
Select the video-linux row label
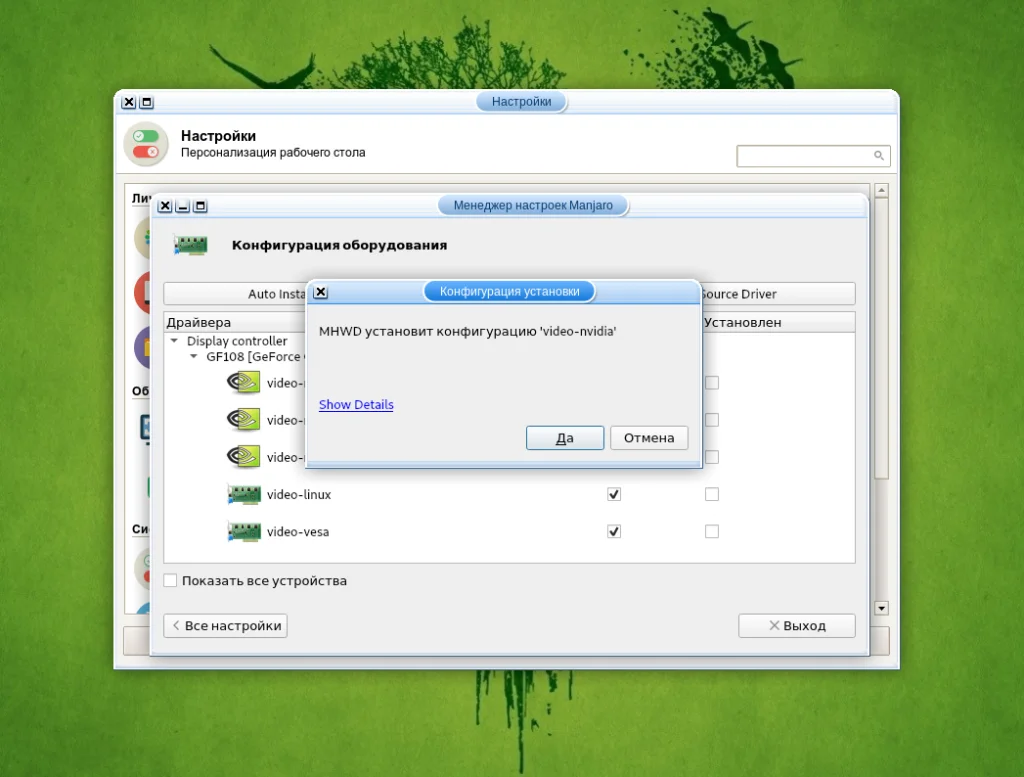point(299,494)
